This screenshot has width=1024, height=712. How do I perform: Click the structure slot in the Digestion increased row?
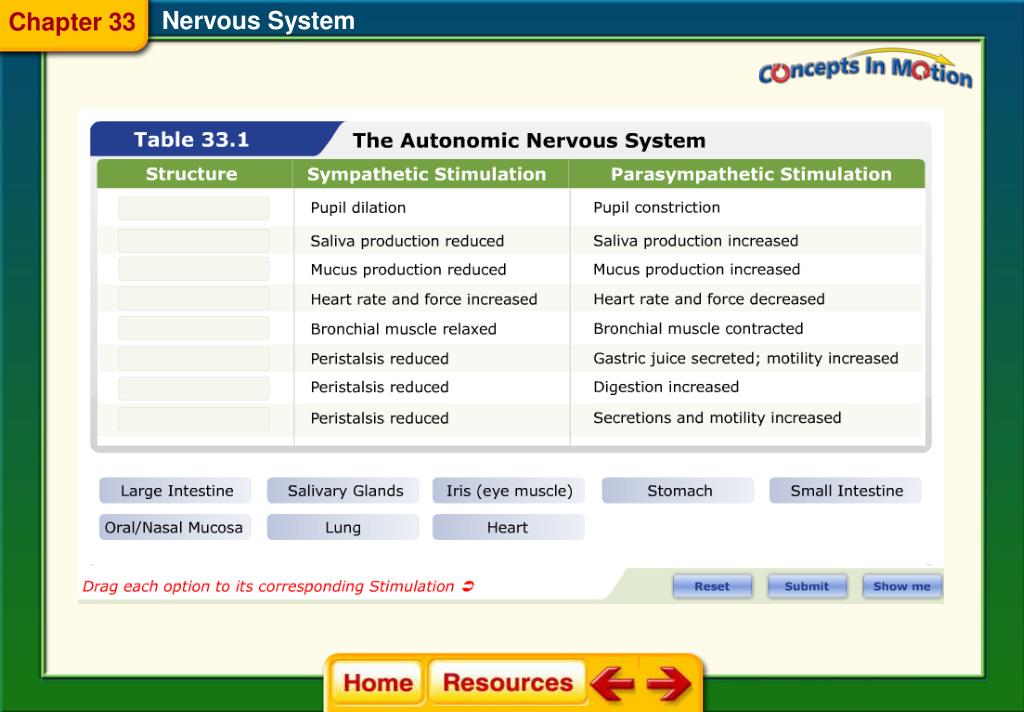[x=194, y=388]
